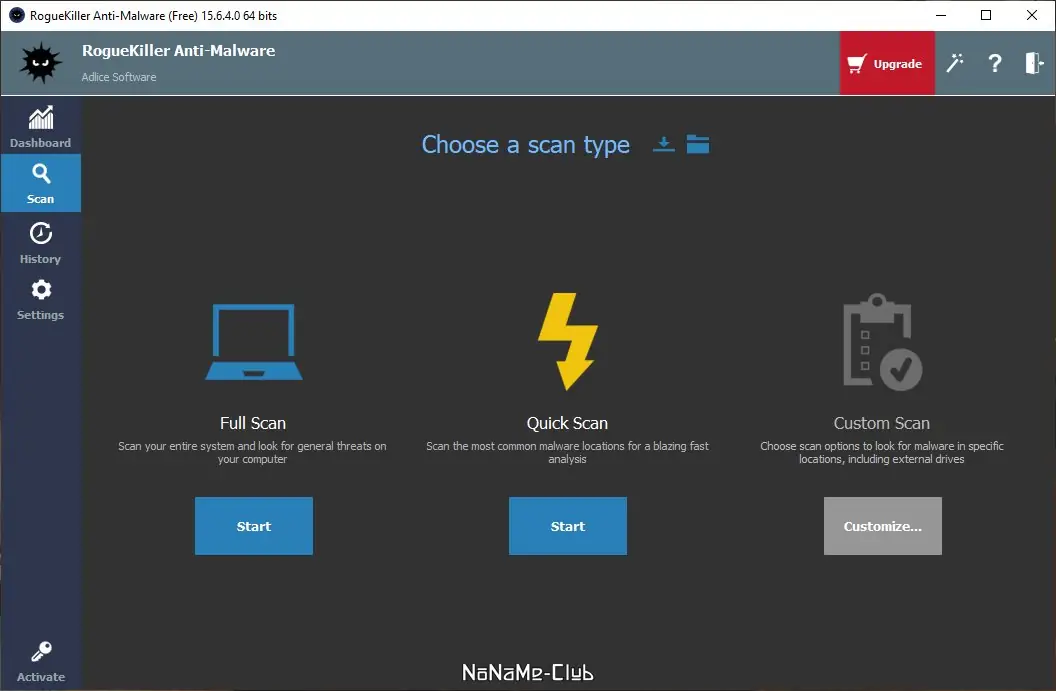Screen dimensions: 1056x691
Task: Open help with the question mark icon
Action: click(x=995, y=63)
